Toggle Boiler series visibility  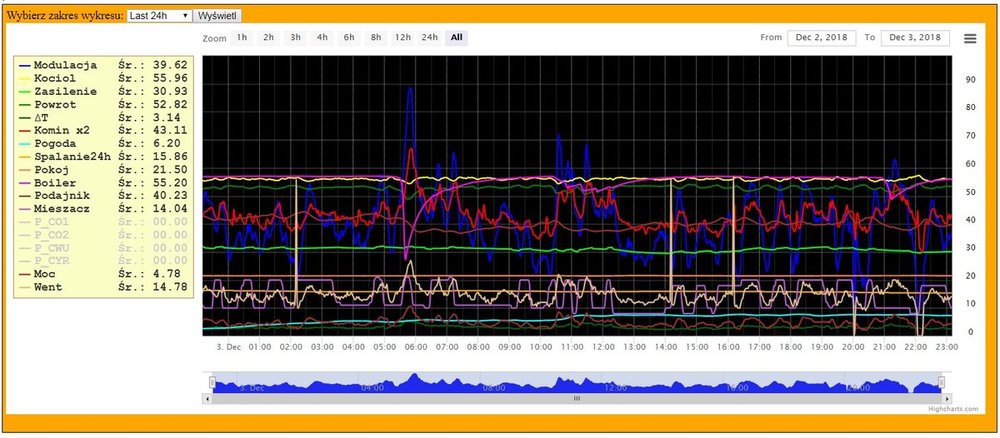point(54,182)
